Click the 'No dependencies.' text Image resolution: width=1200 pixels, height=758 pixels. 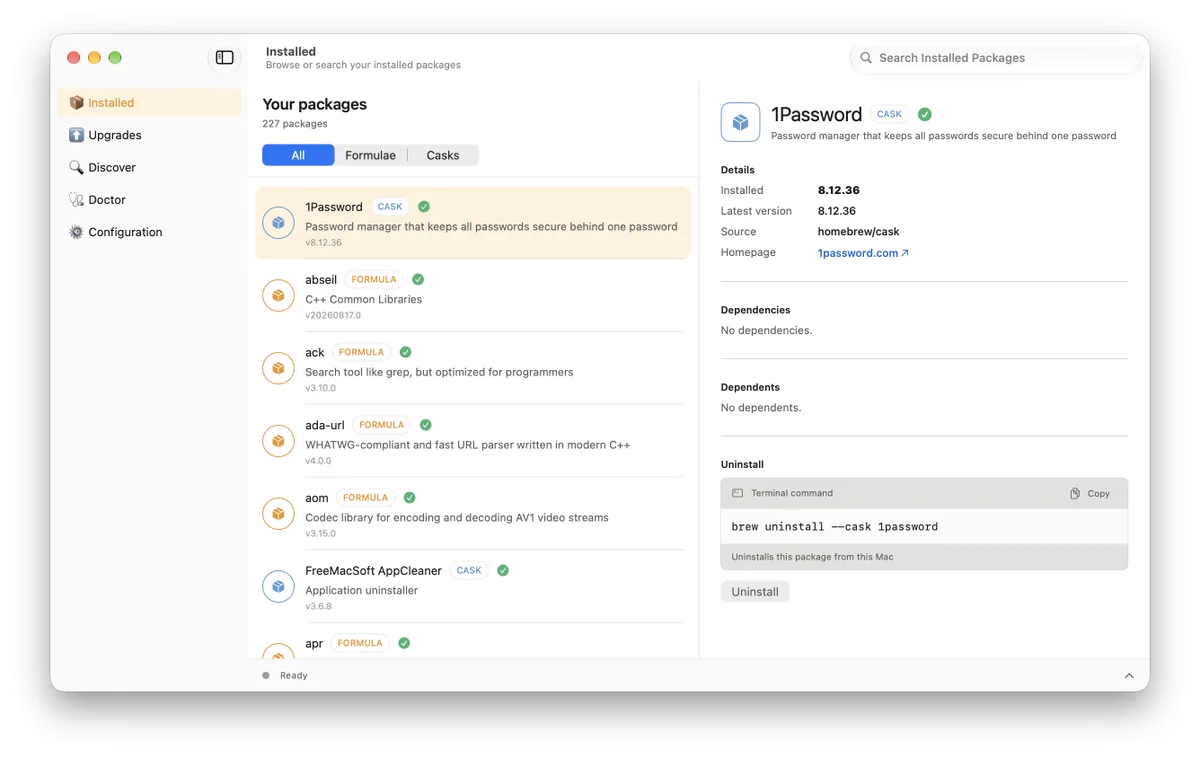pyautogui.click(x=767, y=331)
